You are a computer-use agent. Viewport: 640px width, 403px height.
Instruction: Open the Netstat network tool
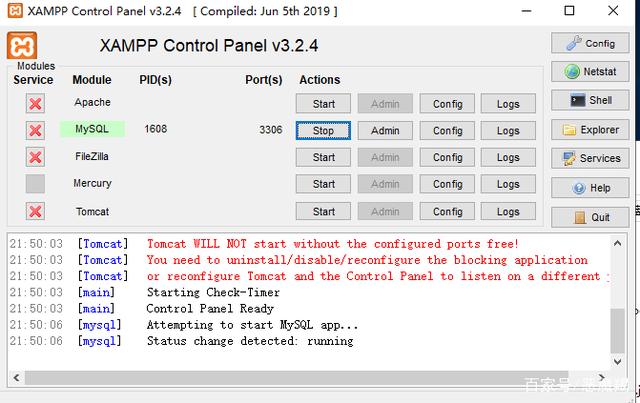(x=589, y=72)
